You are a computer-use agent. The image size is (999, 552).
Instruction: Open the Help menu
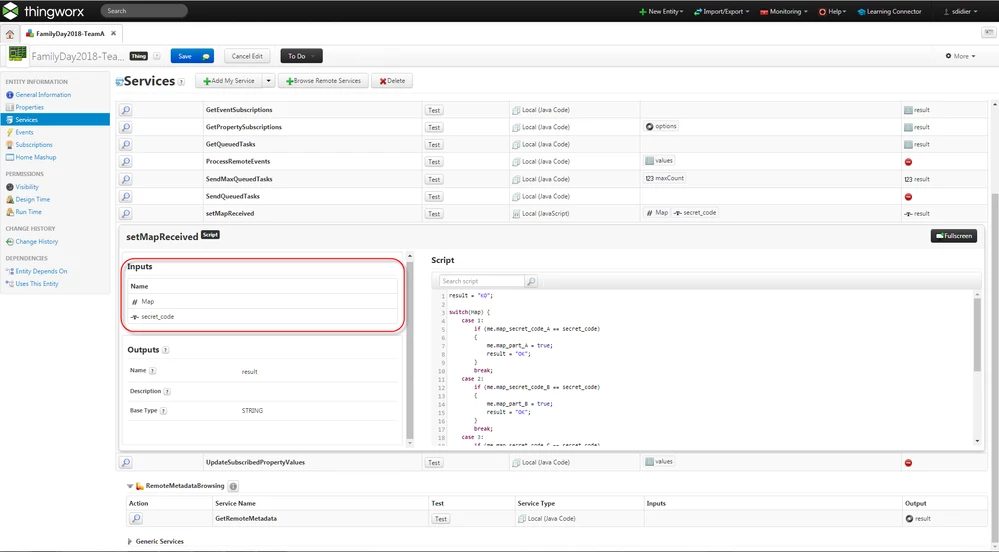pos(832,11)
